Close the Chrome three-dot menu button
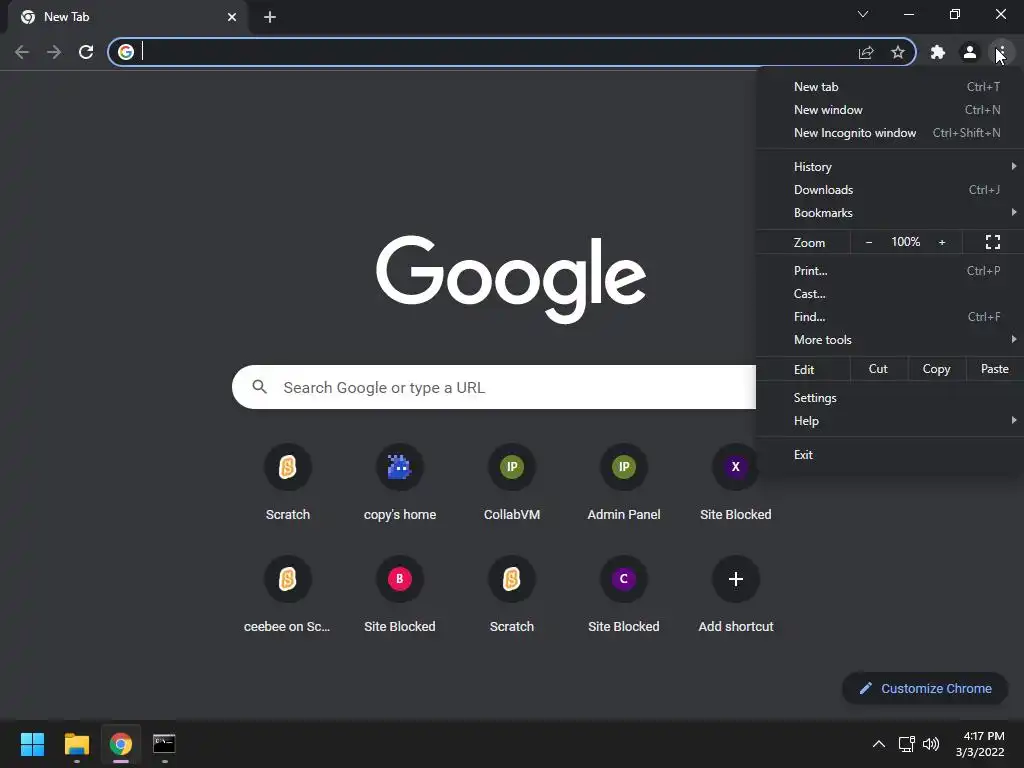The image size is (1024, 768). [x=1001, y=52]
